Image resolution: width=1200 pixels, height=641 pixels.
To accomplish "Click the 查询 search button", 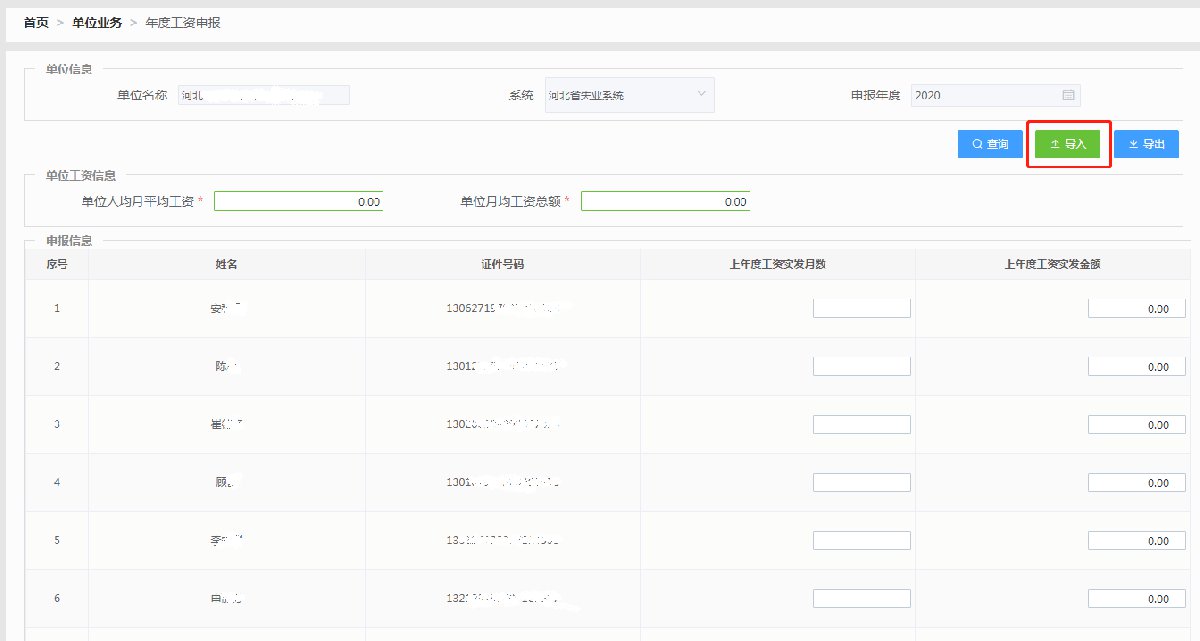I will coord(988,145).
